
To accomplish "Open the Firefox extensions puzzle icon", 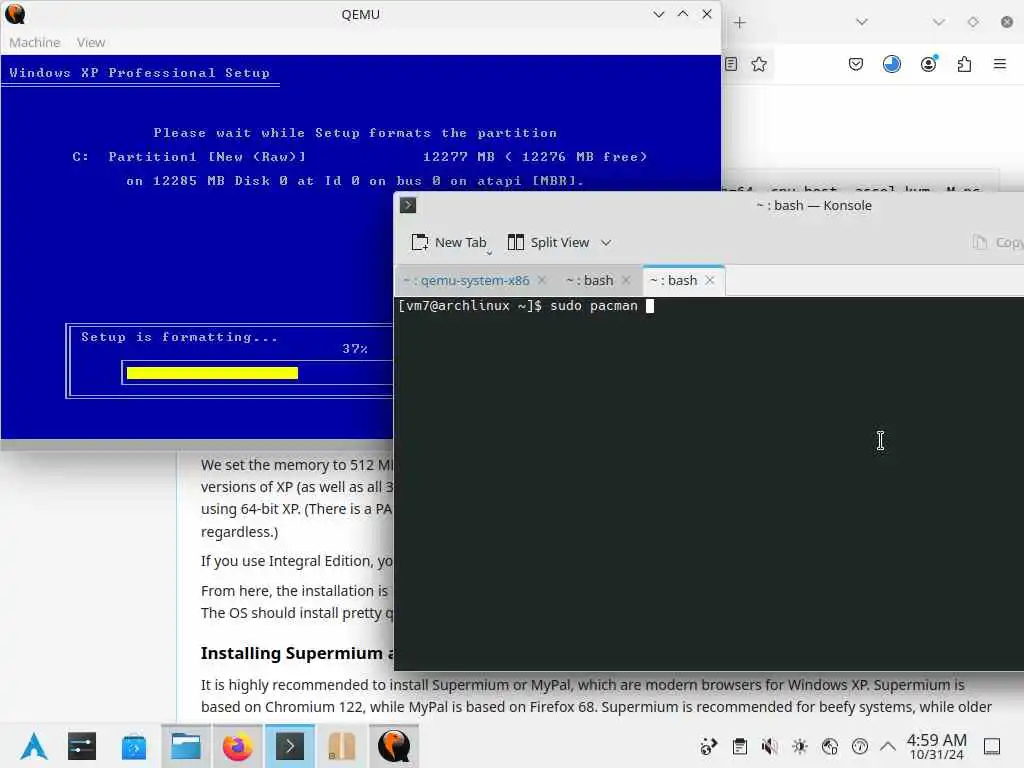I will 965,64.
